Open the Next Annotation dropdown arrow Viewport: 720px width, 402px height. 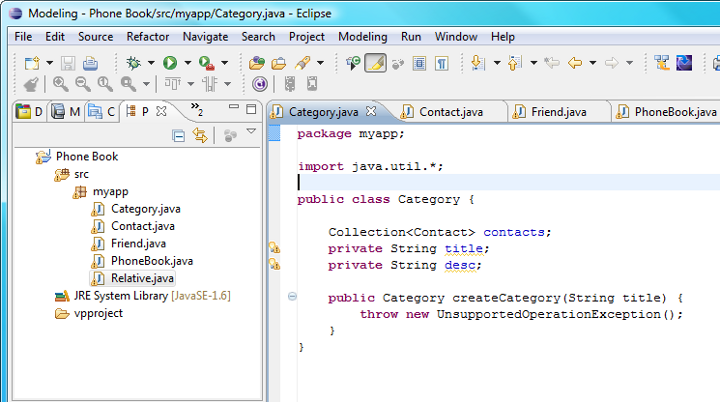[497, 63]
